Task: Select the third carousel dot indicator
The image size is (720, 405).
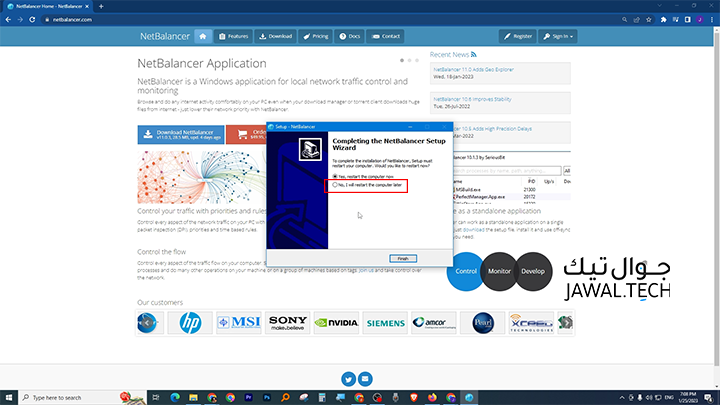Action: click(417, 60)
